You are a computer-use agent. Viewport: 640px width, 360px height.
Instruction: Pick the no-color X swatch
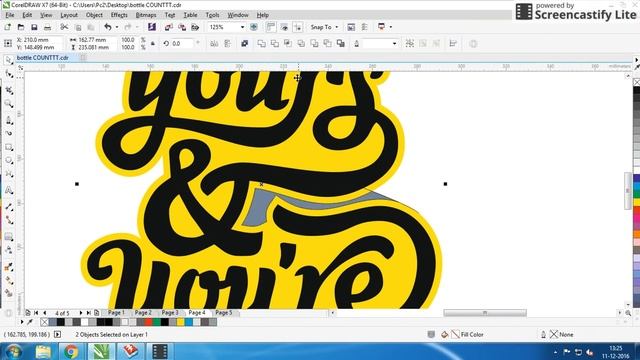point(44,322)
